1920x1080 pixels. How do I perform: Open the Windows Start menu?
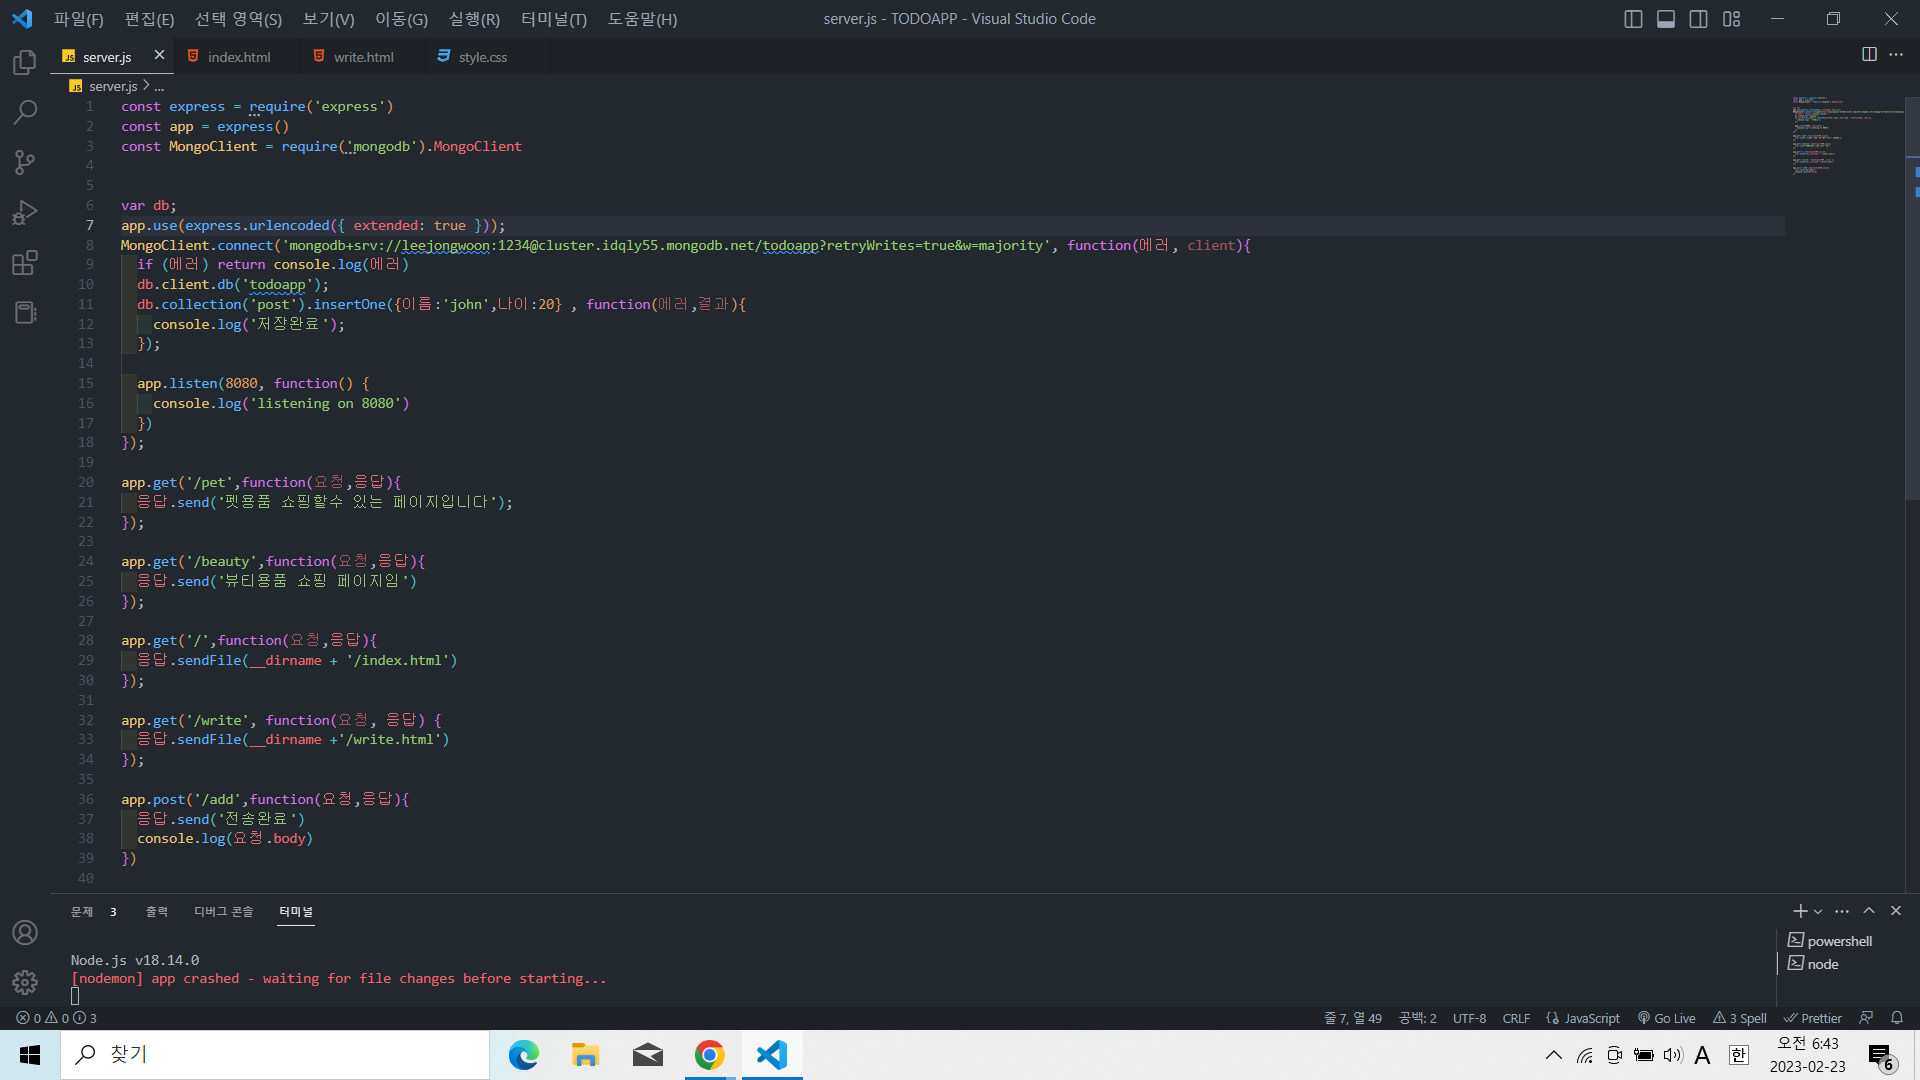point(30,1055)
